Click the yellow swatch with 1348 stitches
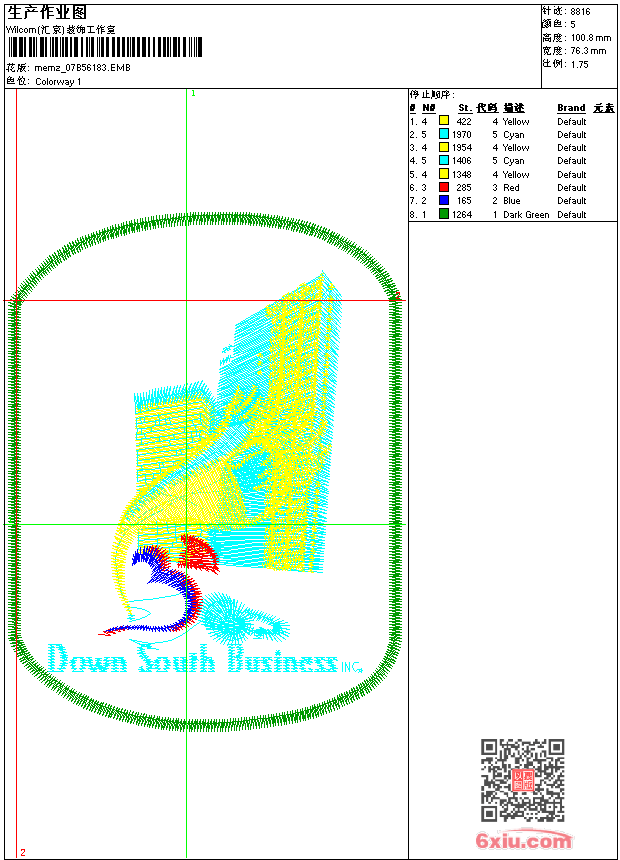 tap(444, 174)
